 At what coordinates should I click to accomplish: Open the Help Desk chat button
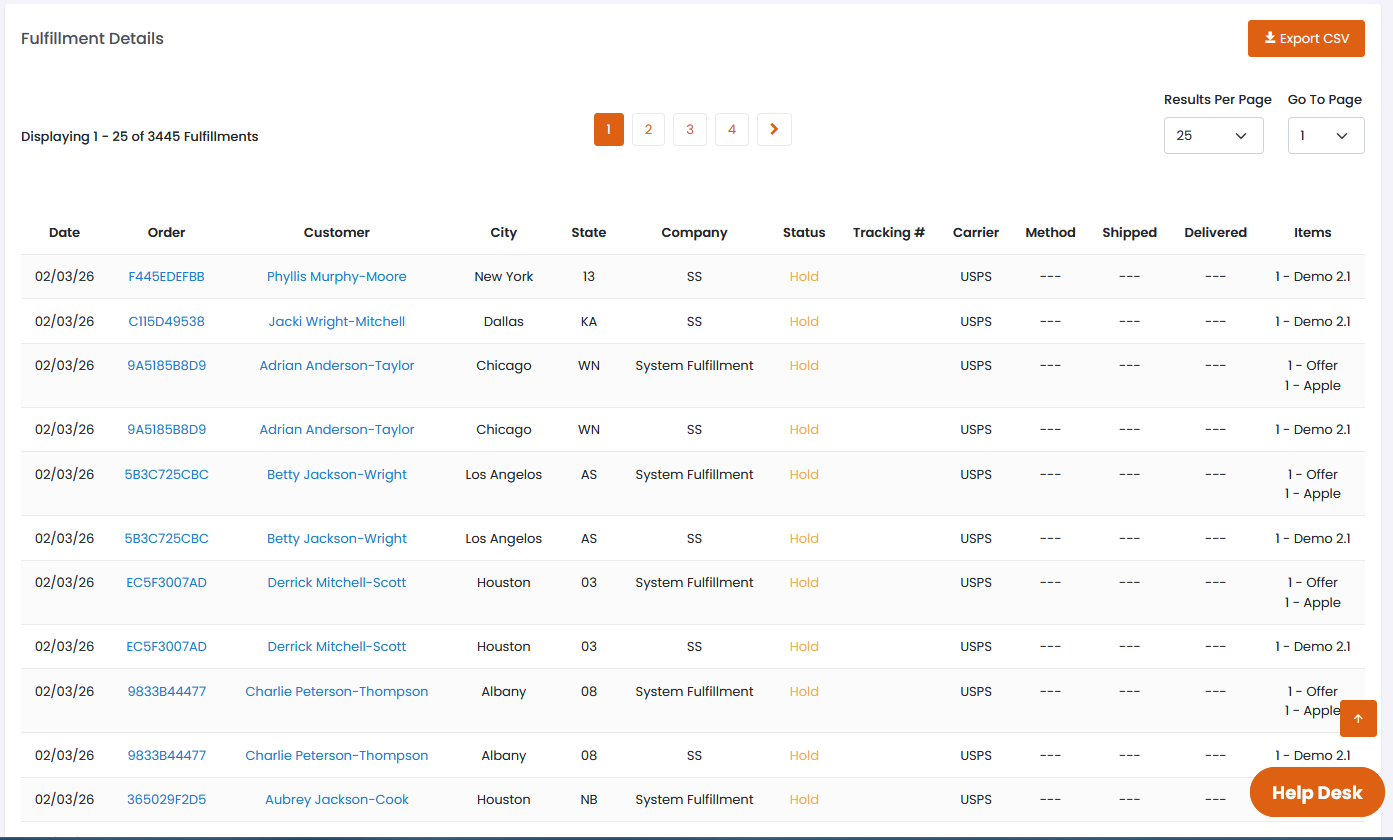coord(1316,793)
